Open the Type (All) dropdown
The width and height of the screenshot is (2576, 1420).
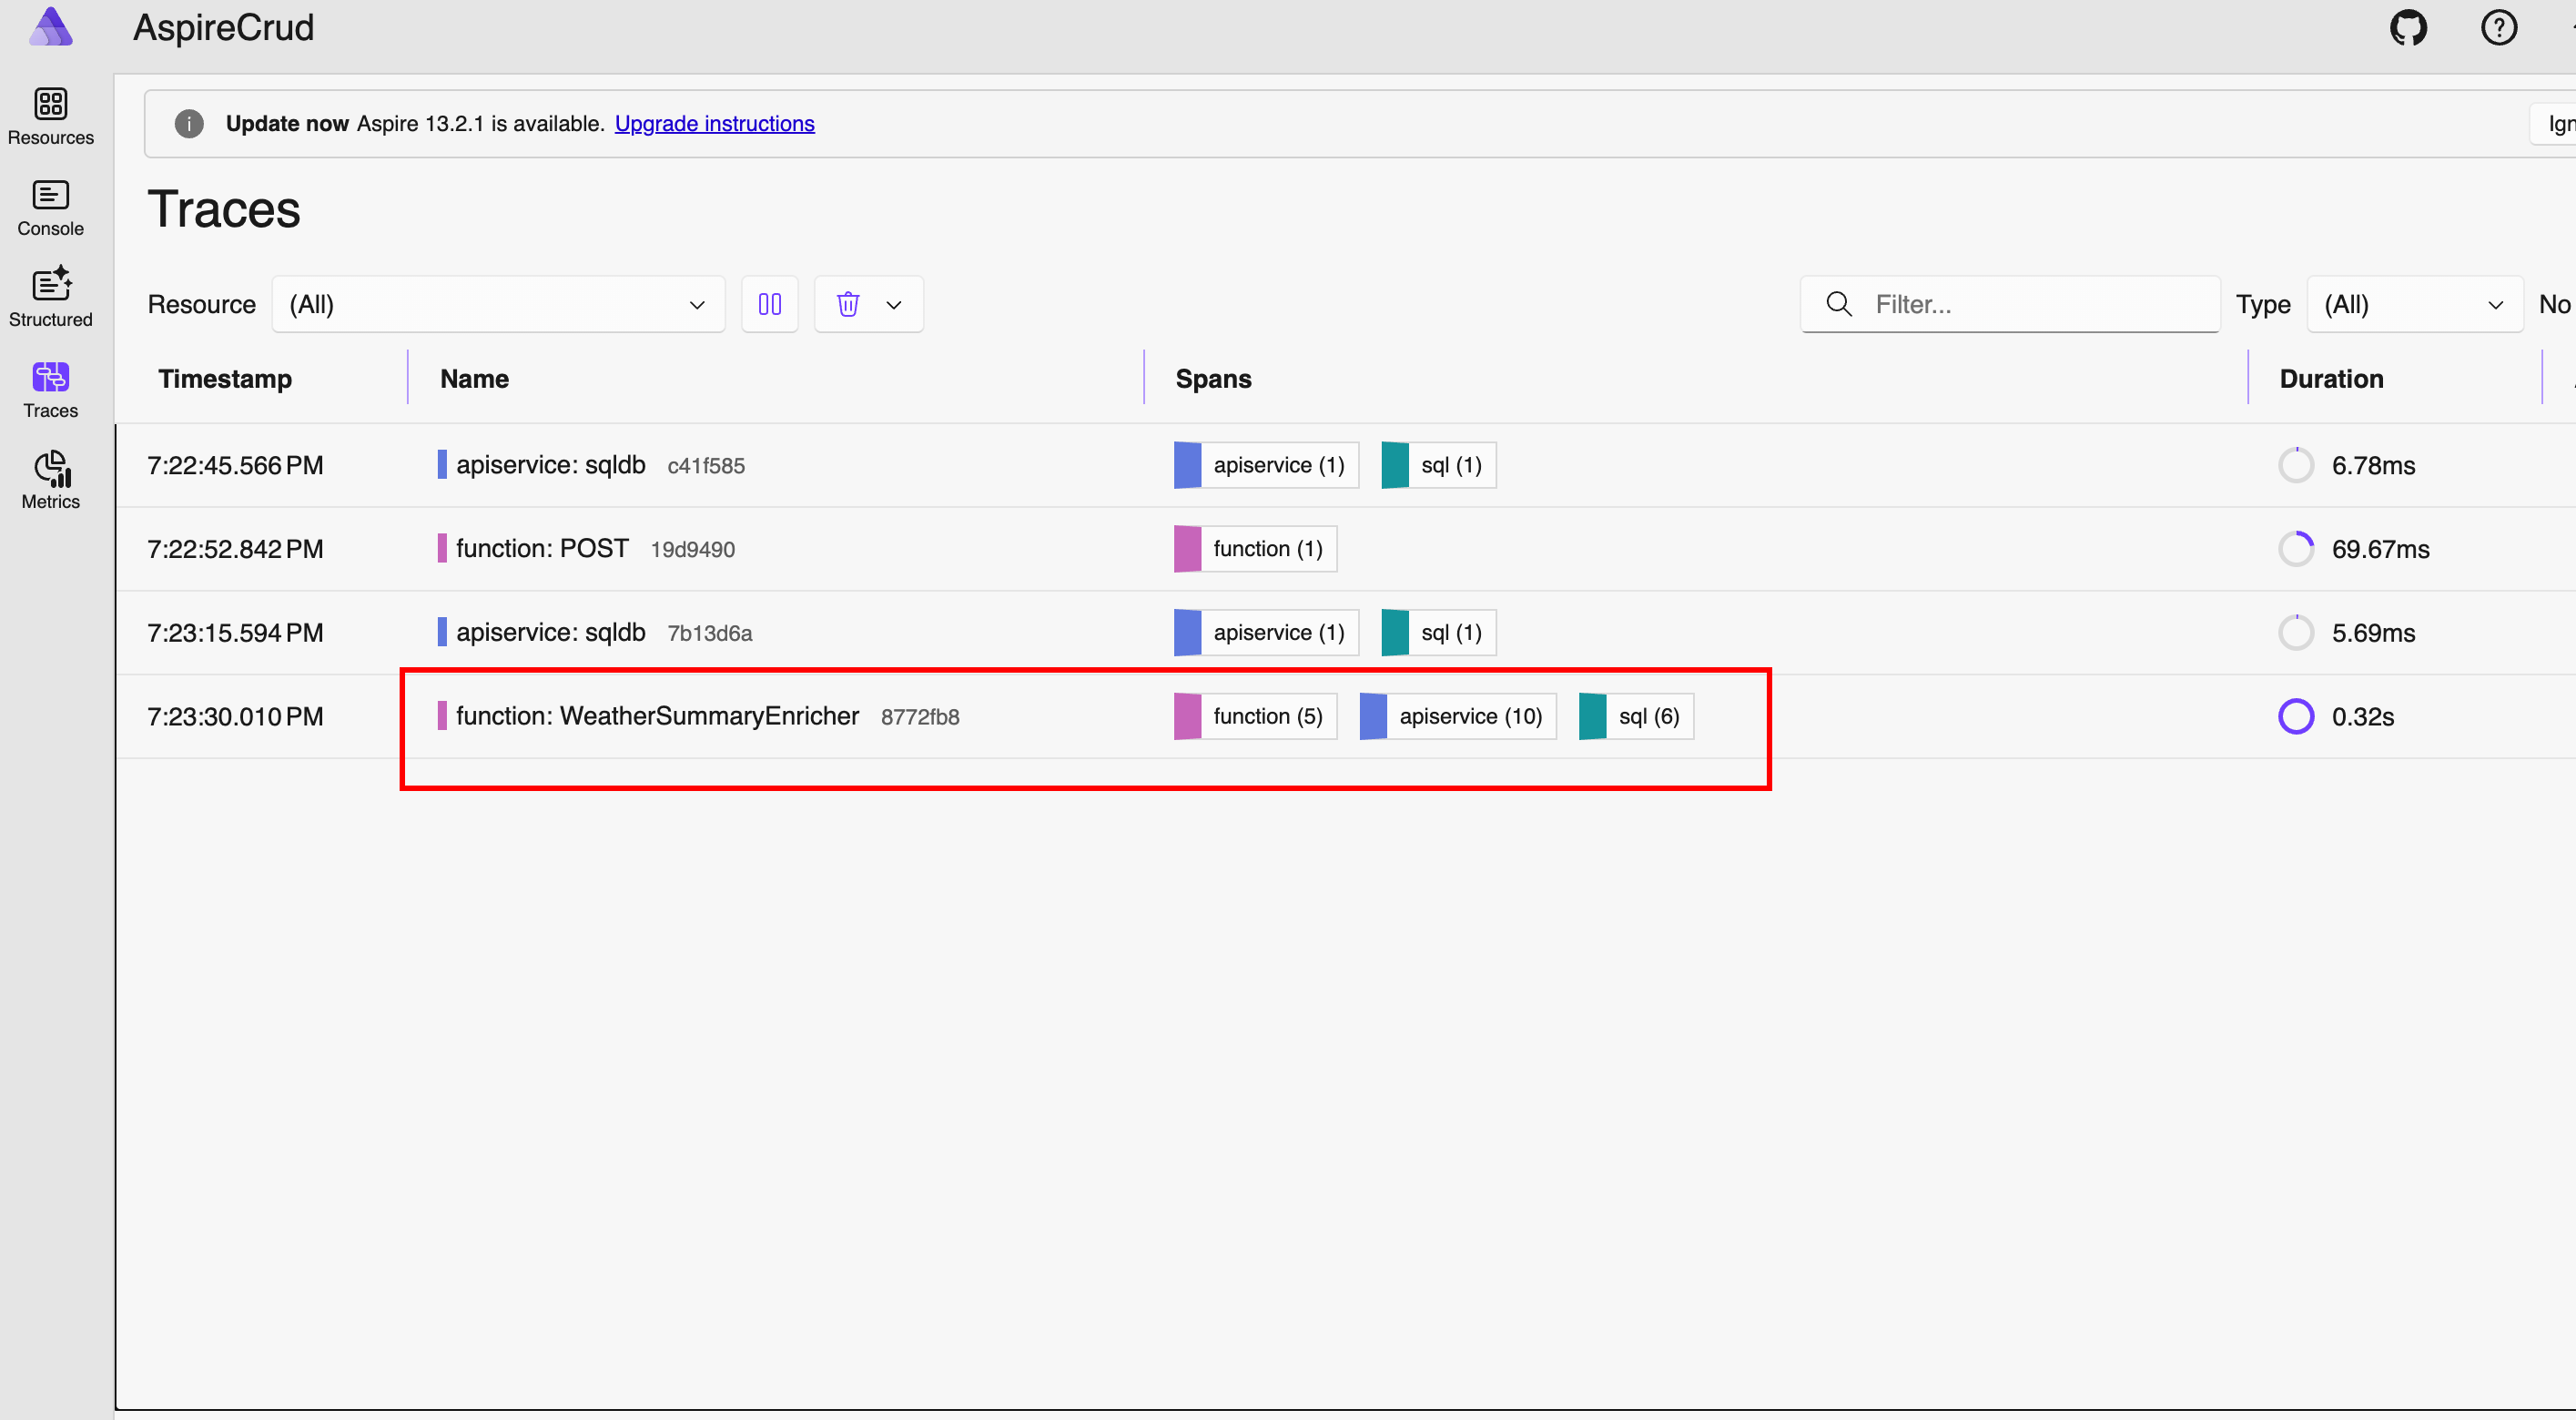pyautogui.click(x=2413, y=304)
